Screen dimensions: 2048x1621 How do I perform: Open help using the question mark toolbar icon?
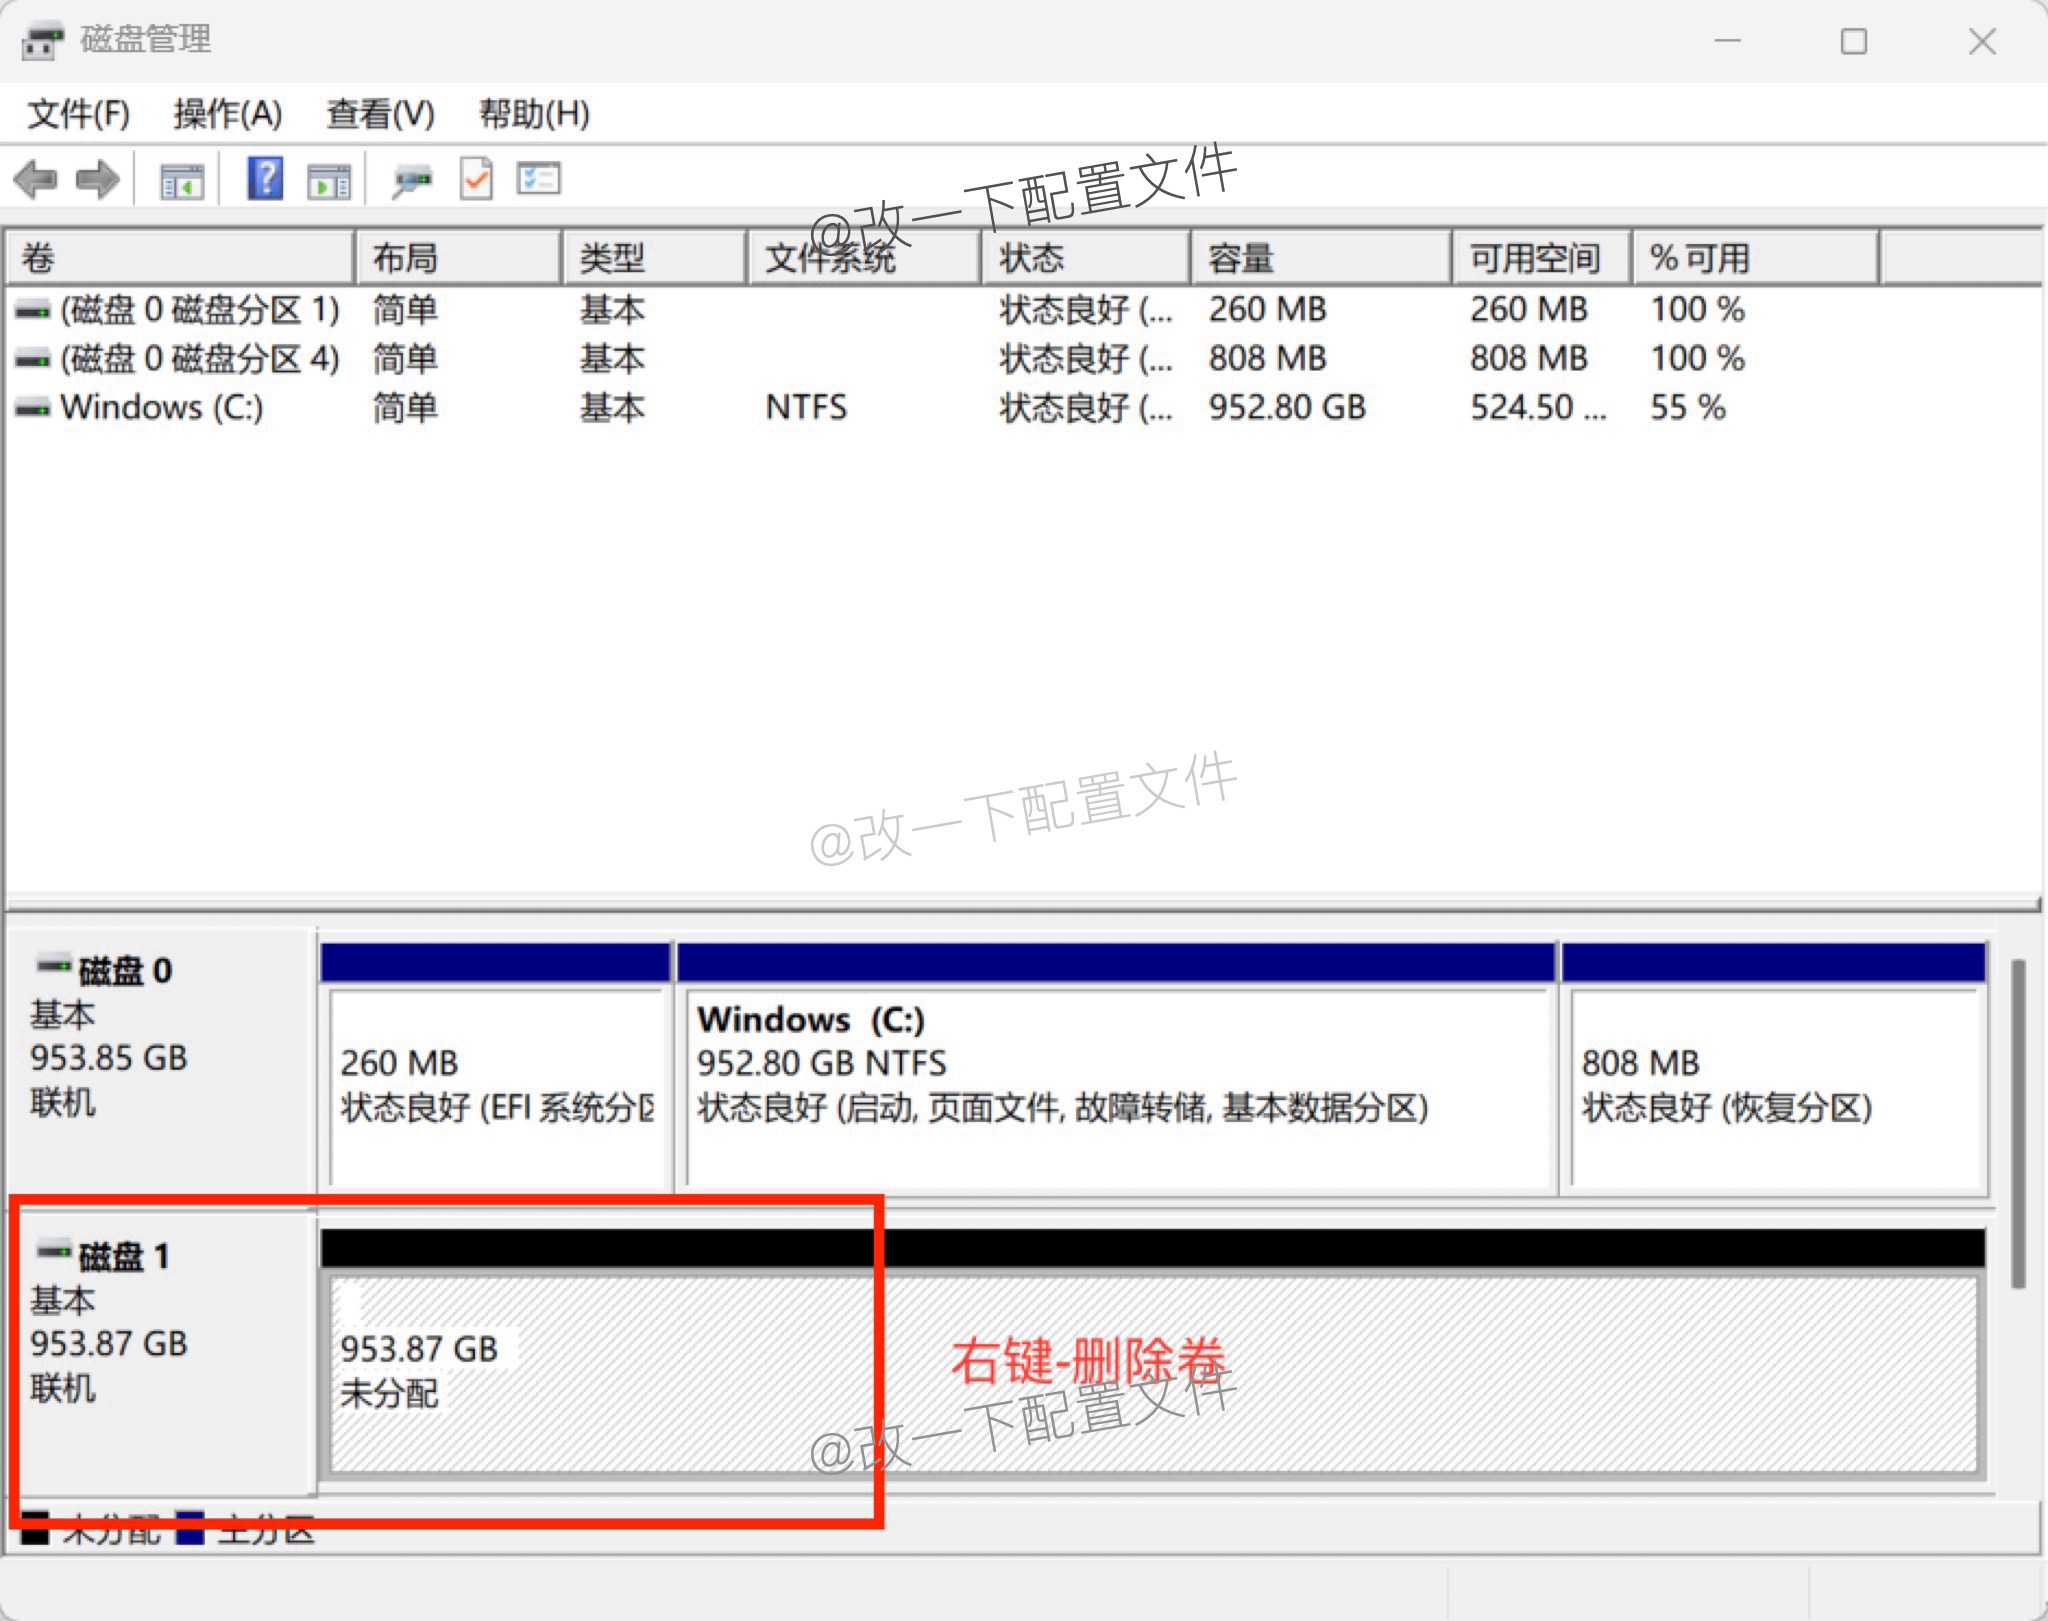(x=263, y=178)
